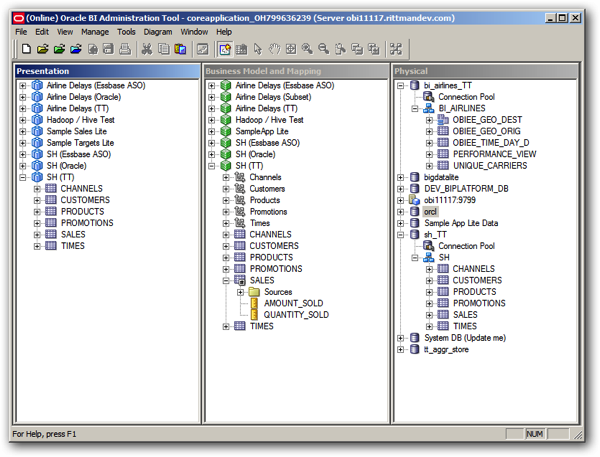600x457 pixels.
Task: Select System DB (Update me) database
Action: (x=465, y=338)
